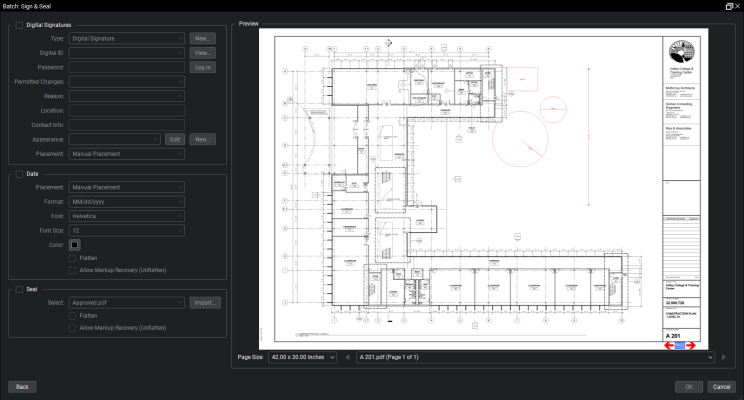Click the OK button
The image size is (744, 400).
(689, 387)
